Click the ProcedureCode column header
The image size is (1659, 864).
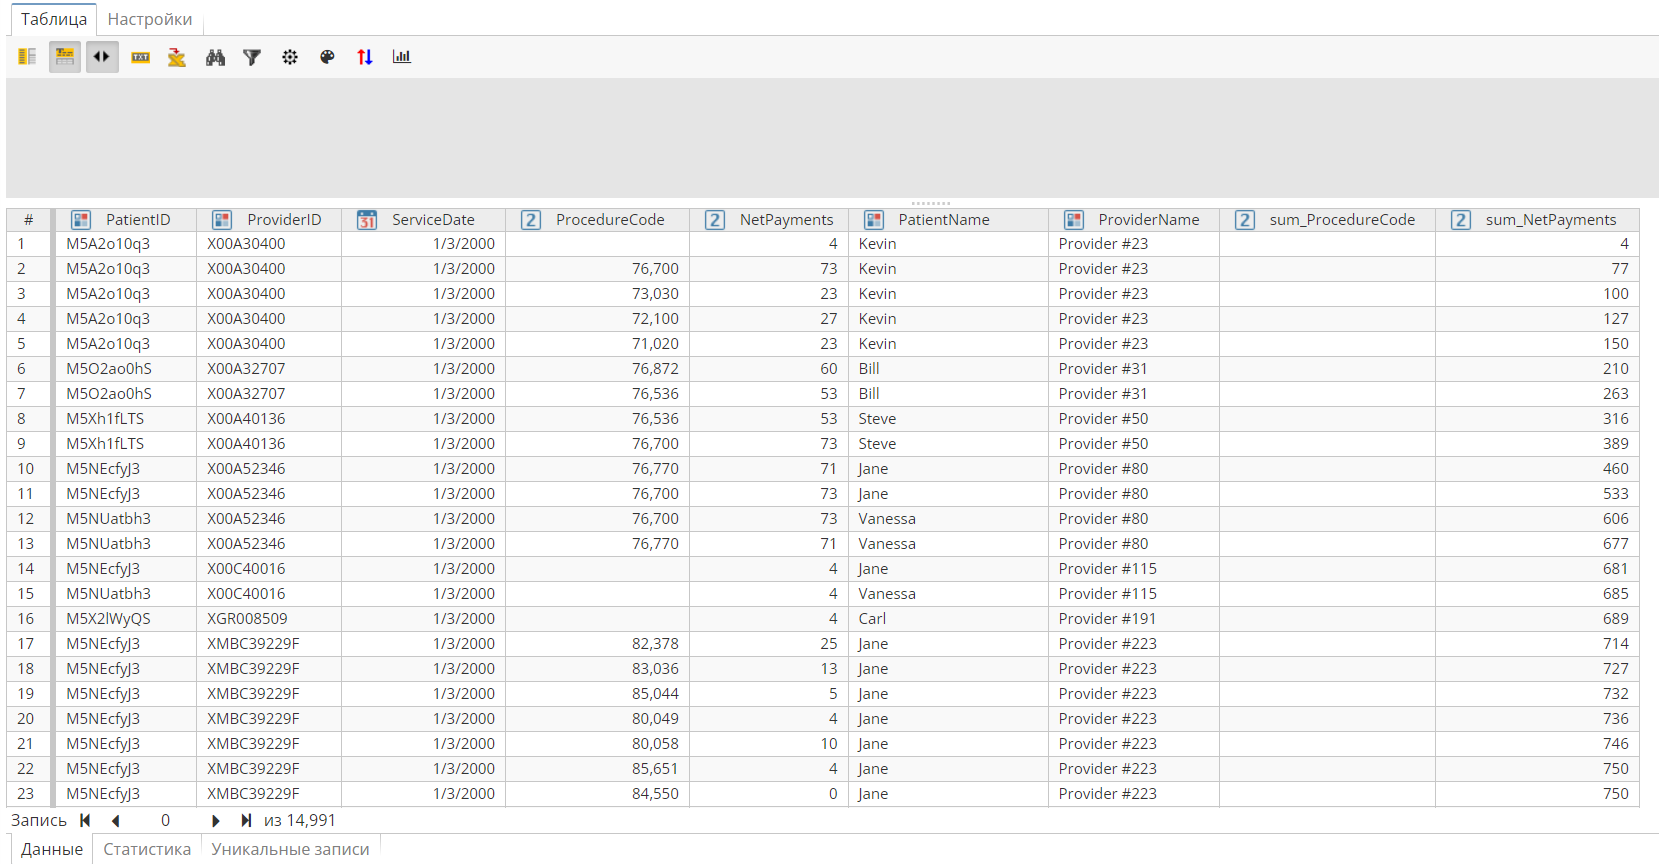(x=598, y=220)
